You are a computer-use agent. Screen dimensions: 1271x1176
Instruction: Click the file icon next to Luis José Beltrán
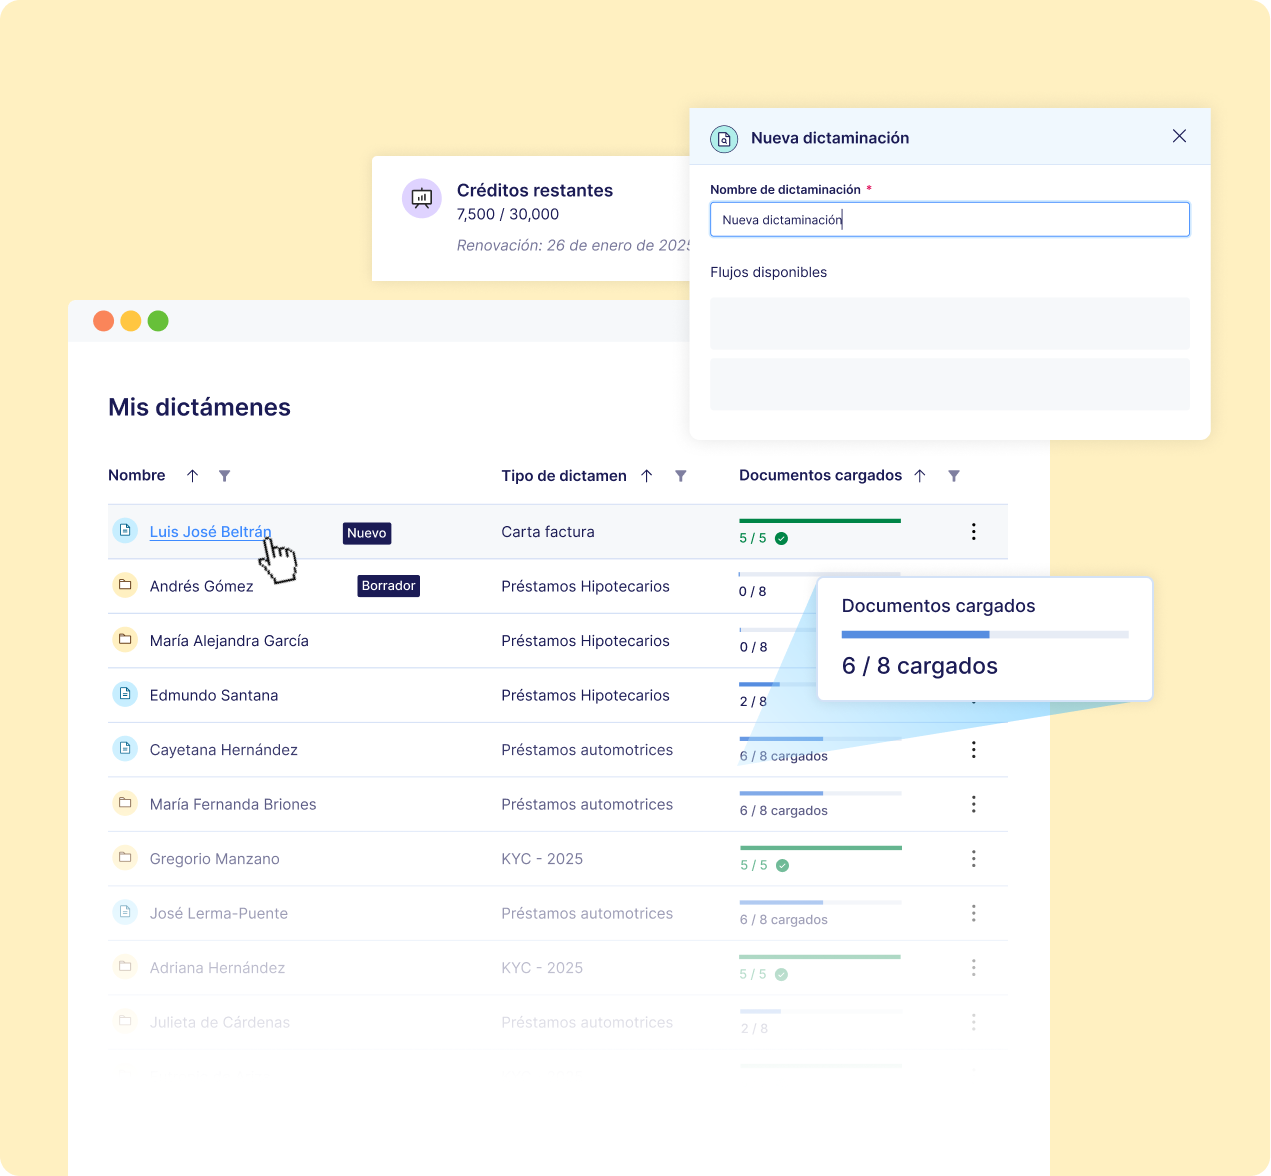click(125, 529)
